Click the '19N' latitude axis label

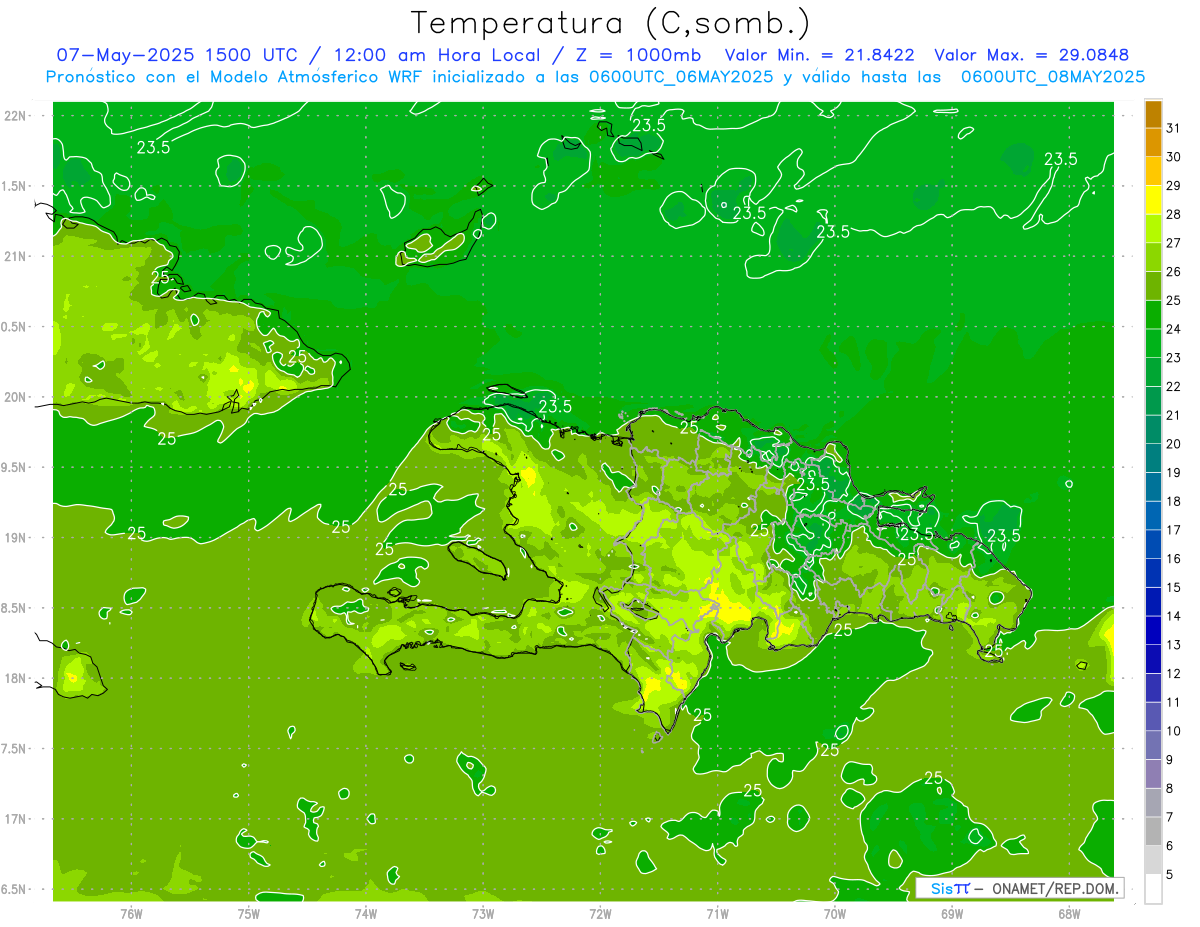(x=14, y=537)
